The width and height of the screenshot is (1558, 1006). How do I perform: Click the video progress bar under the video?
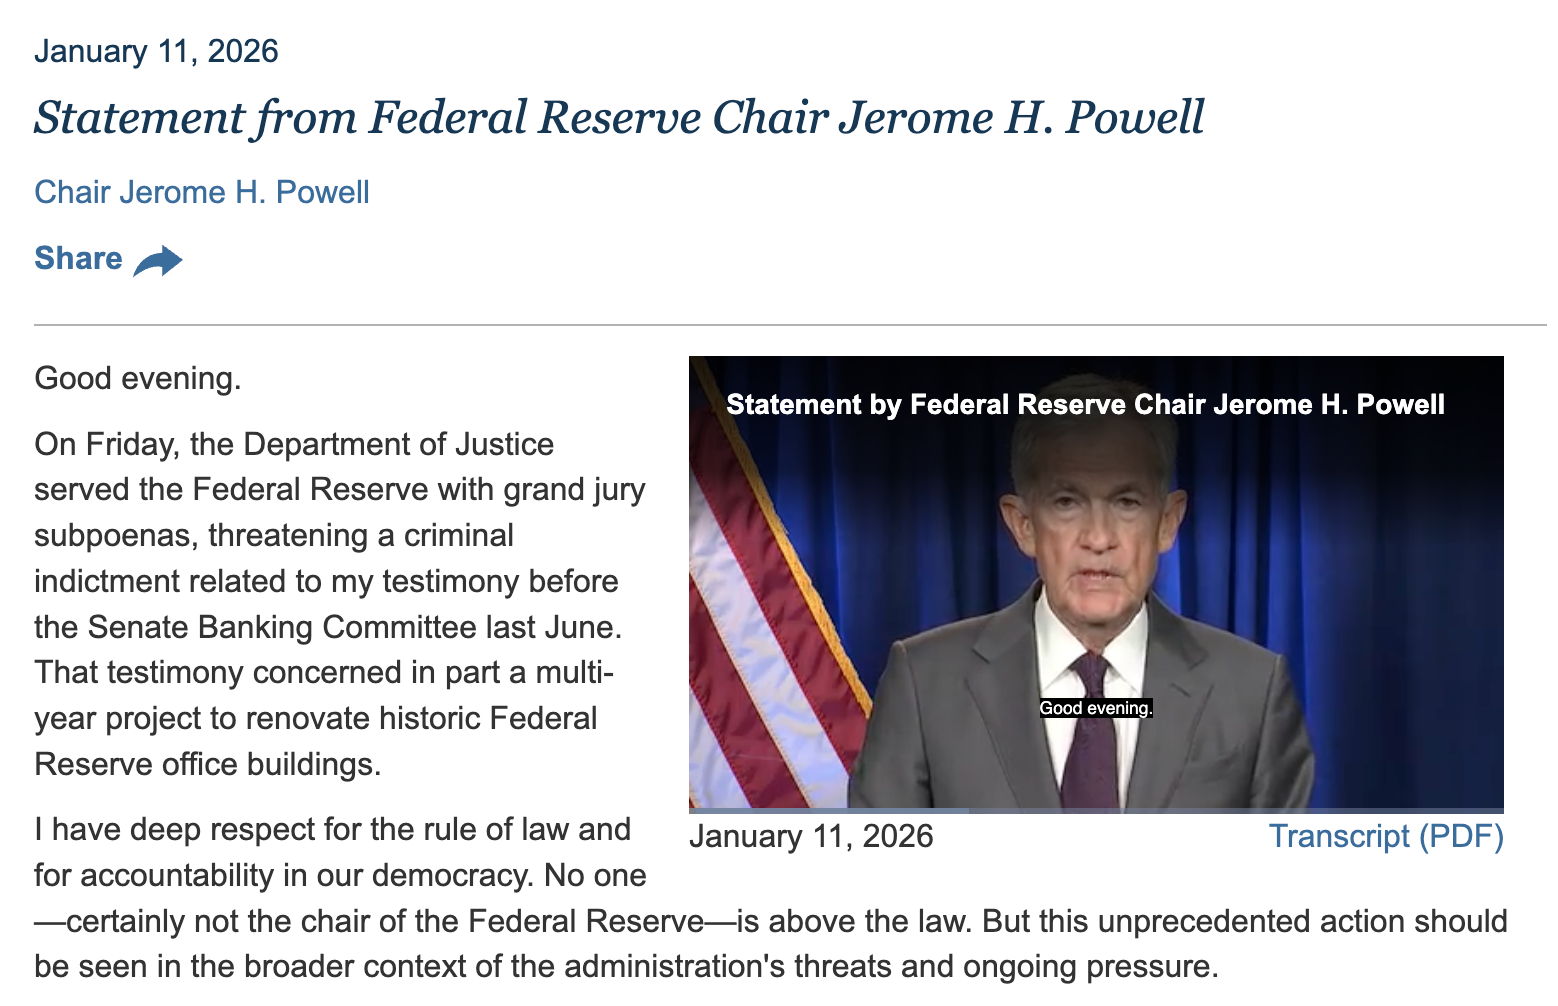click(1096, 810)
